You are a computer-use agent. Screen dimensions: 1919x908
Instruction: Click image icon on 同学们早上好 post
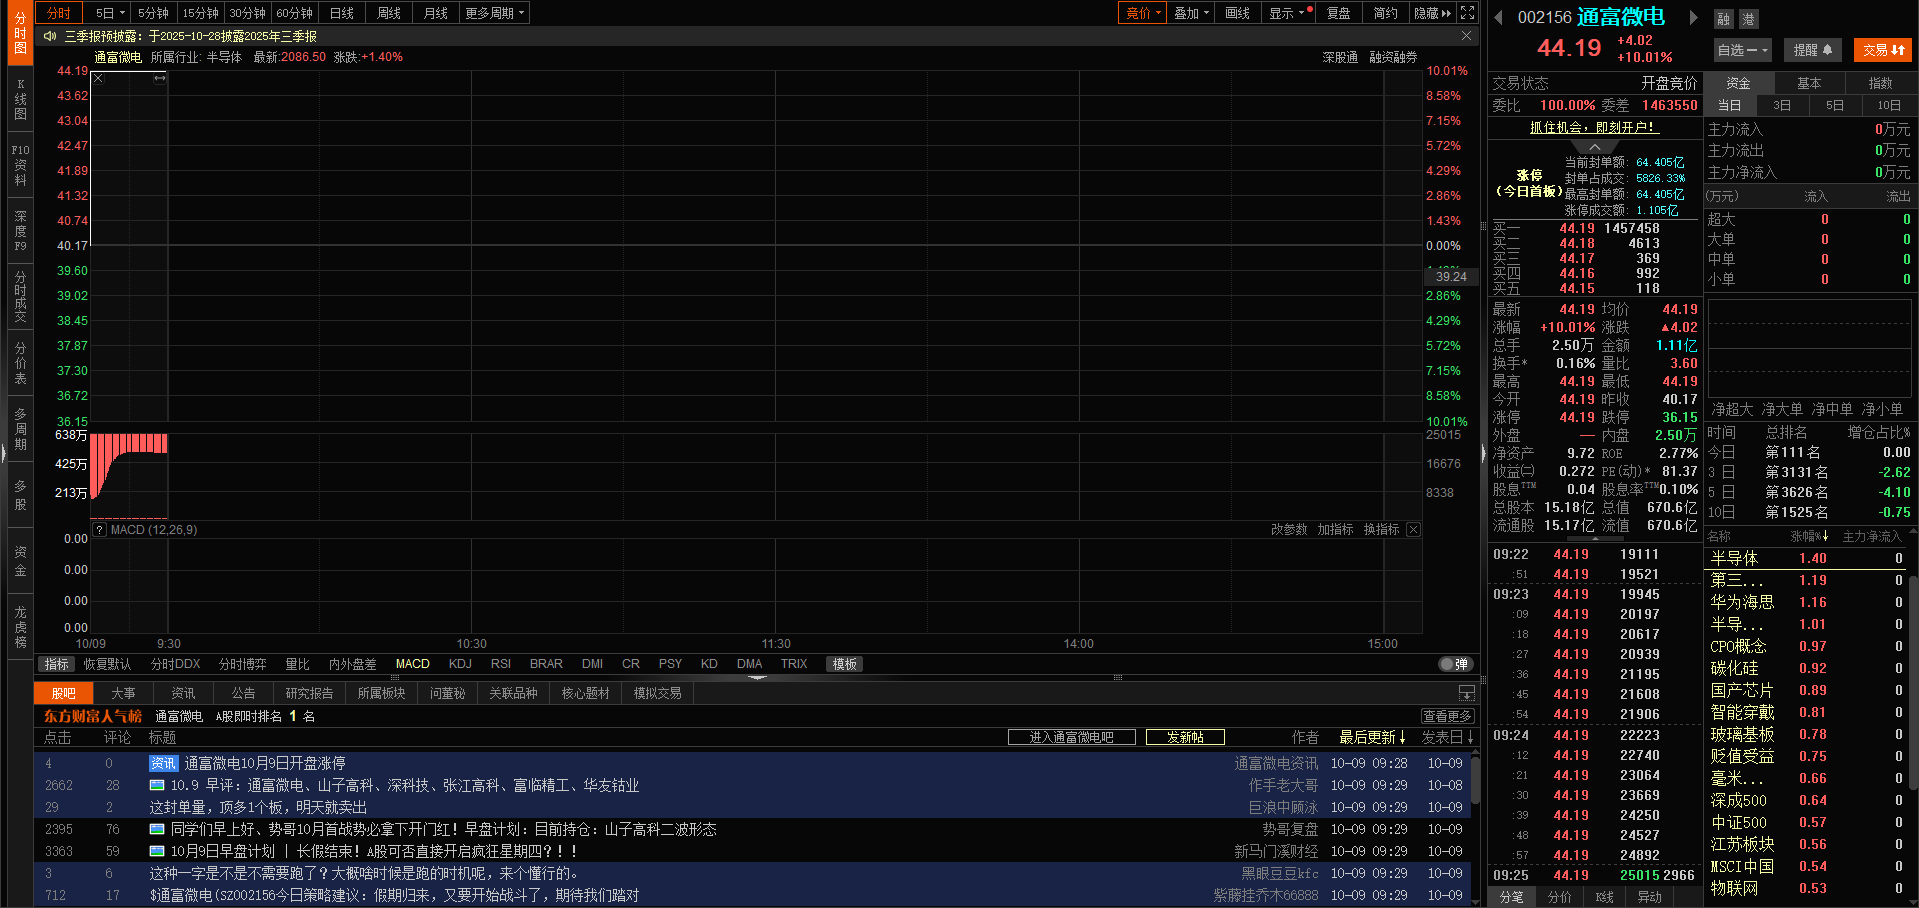tap(157, 829)
